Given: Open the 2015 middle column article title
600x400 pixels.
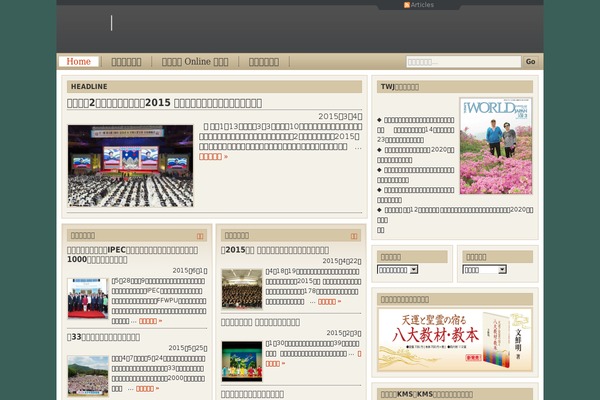Looking at the screenshot, I should click(x=275, y=250).
